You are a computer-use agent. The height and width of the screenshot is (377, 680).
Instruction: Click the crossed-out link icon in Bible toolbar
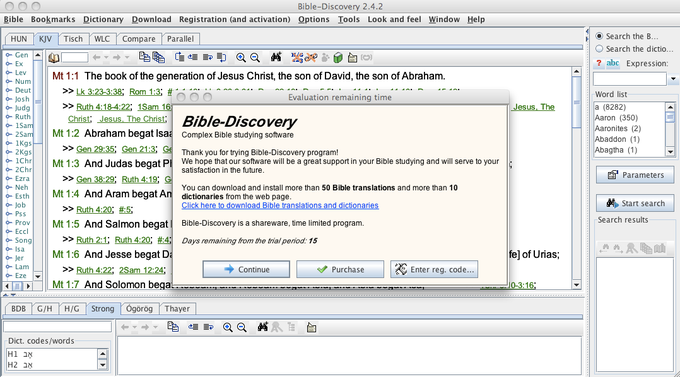(x=311, y=57)
